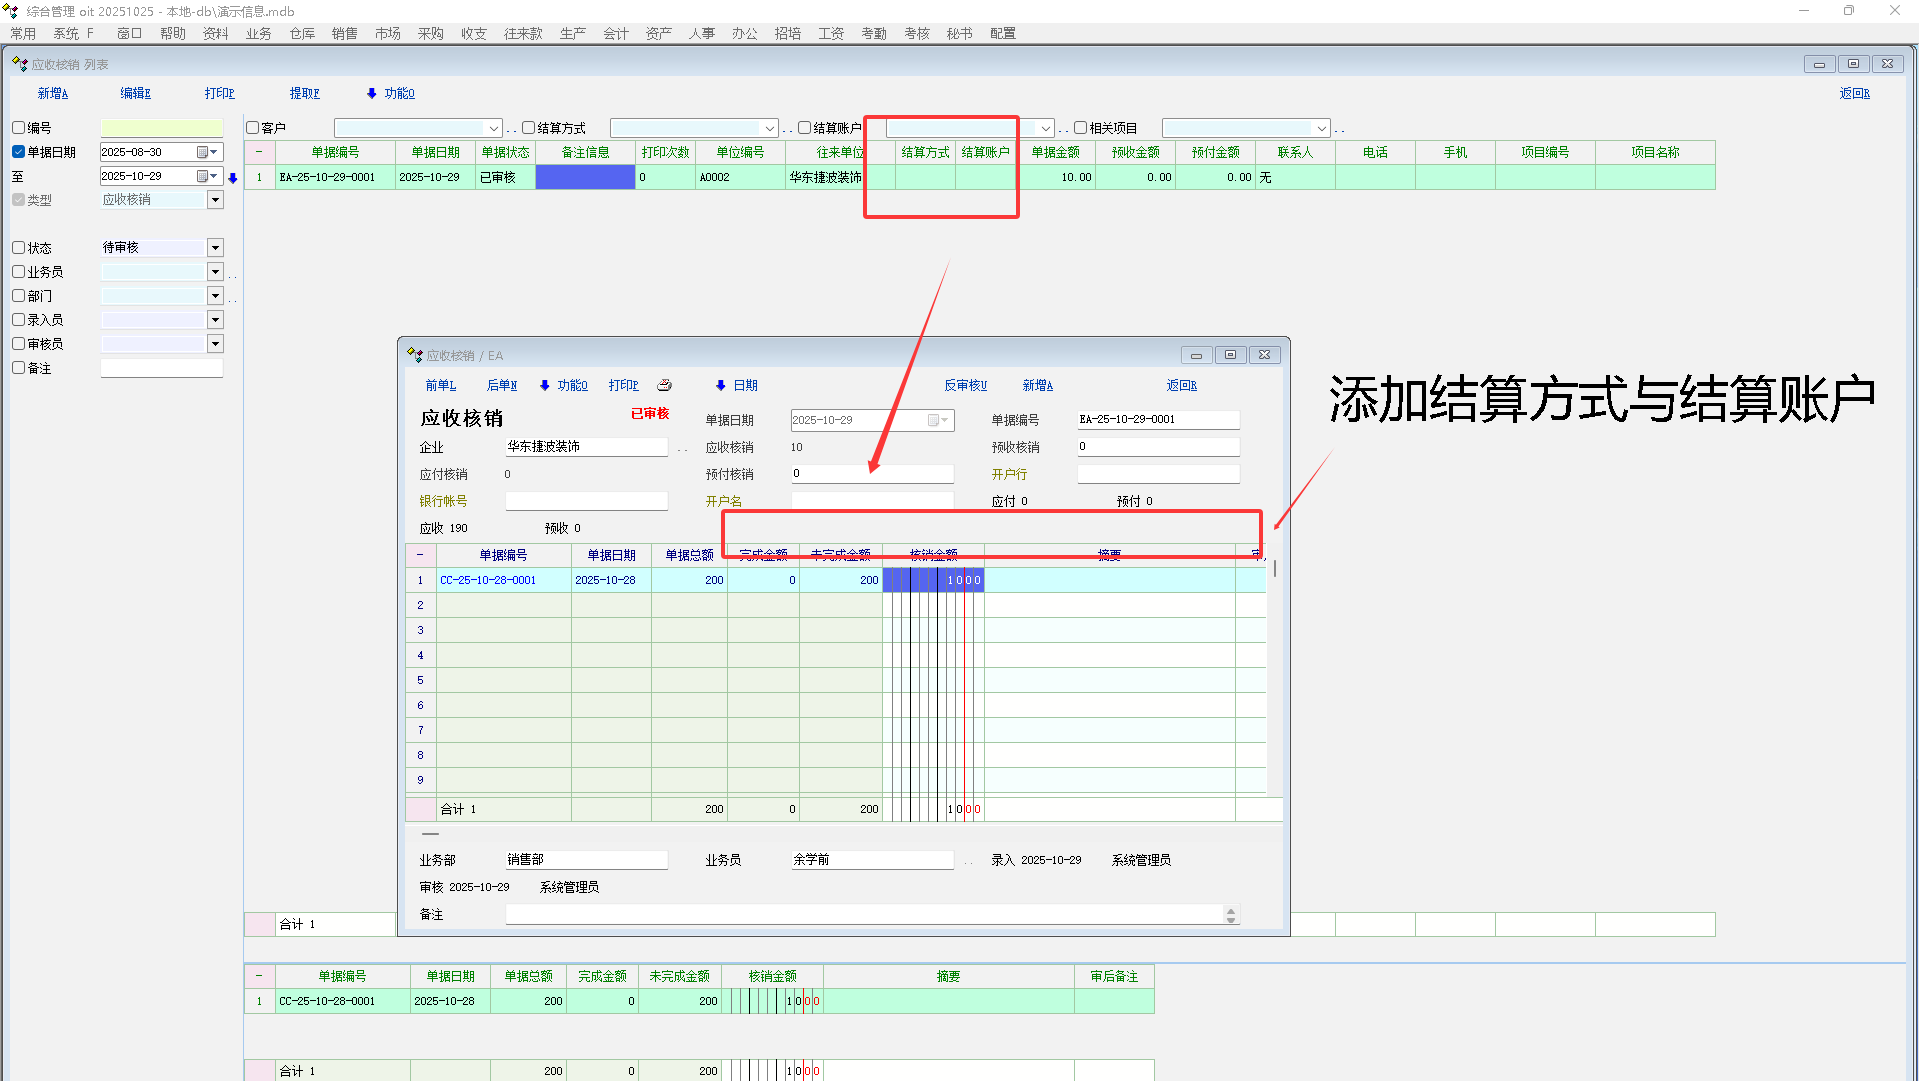Click the spinner arrows on the 备注 field
The width and height of the screenshot is (1919, 1081).
pos(1231,915)
